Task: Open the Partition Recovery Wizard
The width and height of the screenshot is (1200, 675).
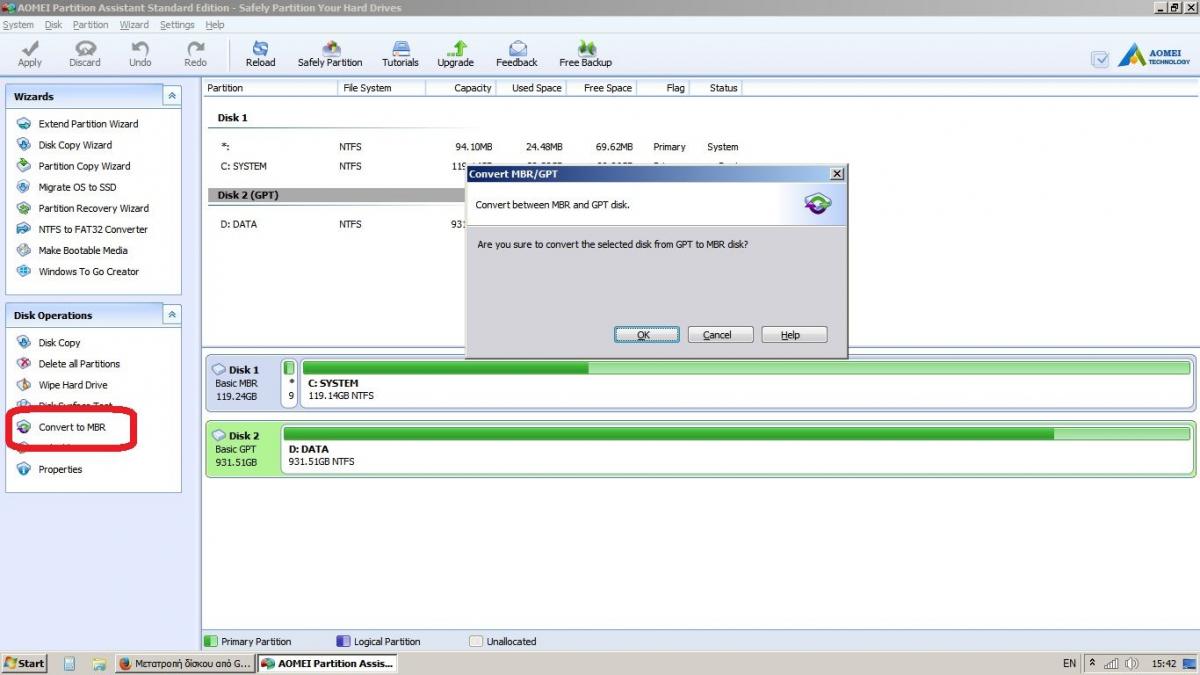Action: pyautogui.click(x=83, y=208)
